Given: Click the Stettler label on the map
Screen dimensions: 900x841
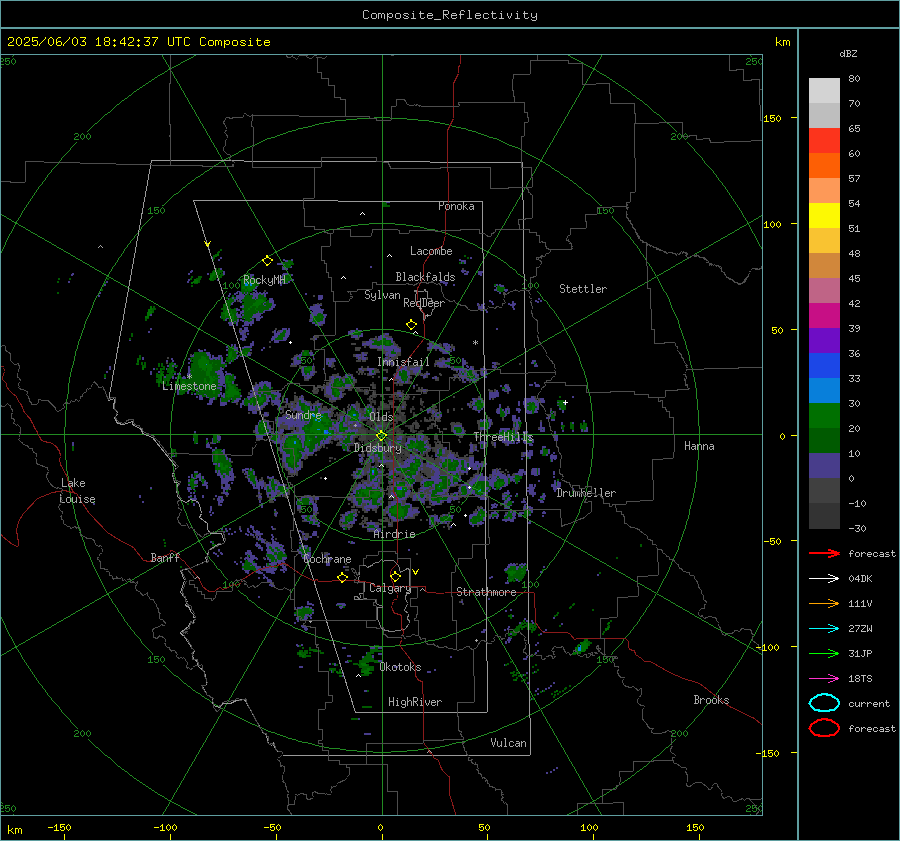Looking at the screenshot, I should (x=583, y=289).
